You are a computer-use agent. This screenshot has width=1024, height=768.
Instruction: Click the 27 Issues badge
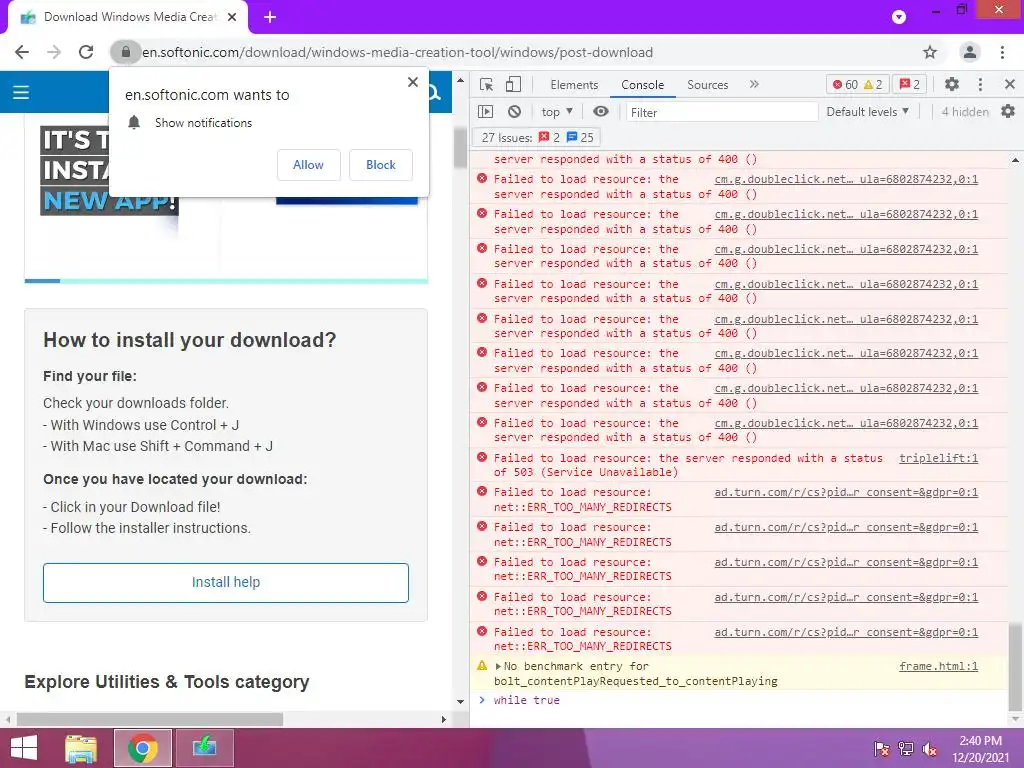537,138
